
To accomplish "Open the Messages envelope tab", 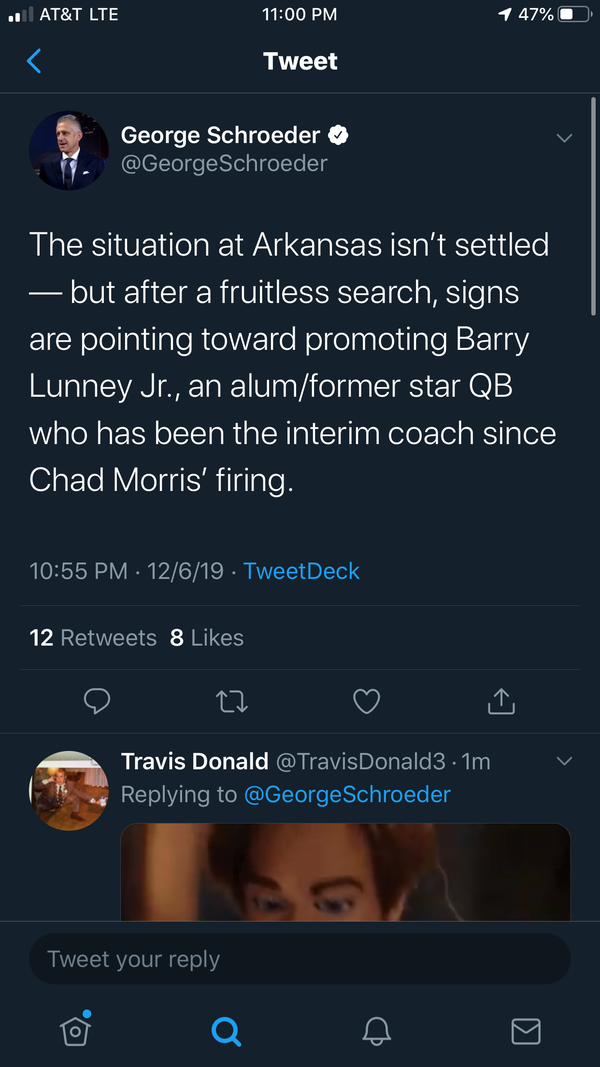I will tap(526, 1030).
